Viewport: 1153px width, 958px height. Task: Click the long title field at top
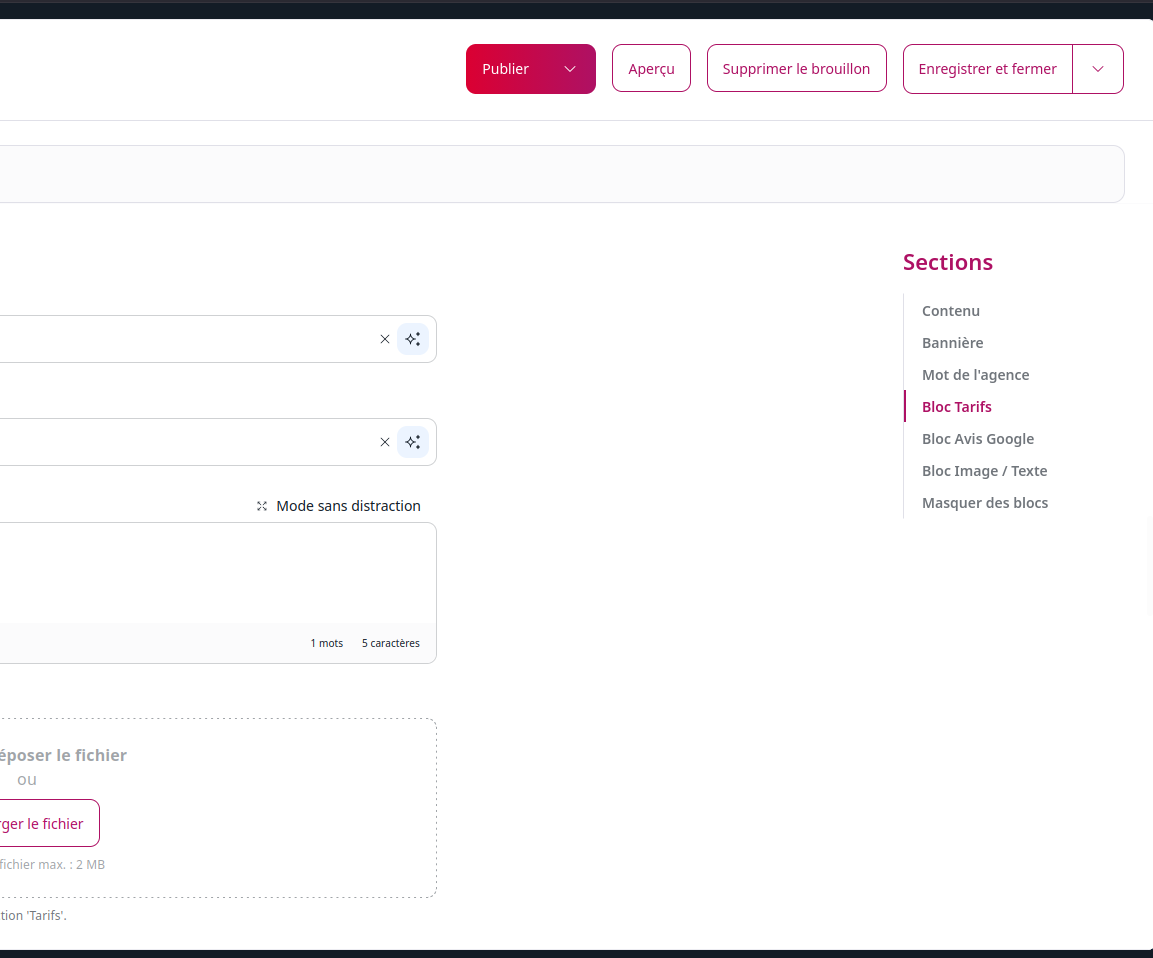562,174
